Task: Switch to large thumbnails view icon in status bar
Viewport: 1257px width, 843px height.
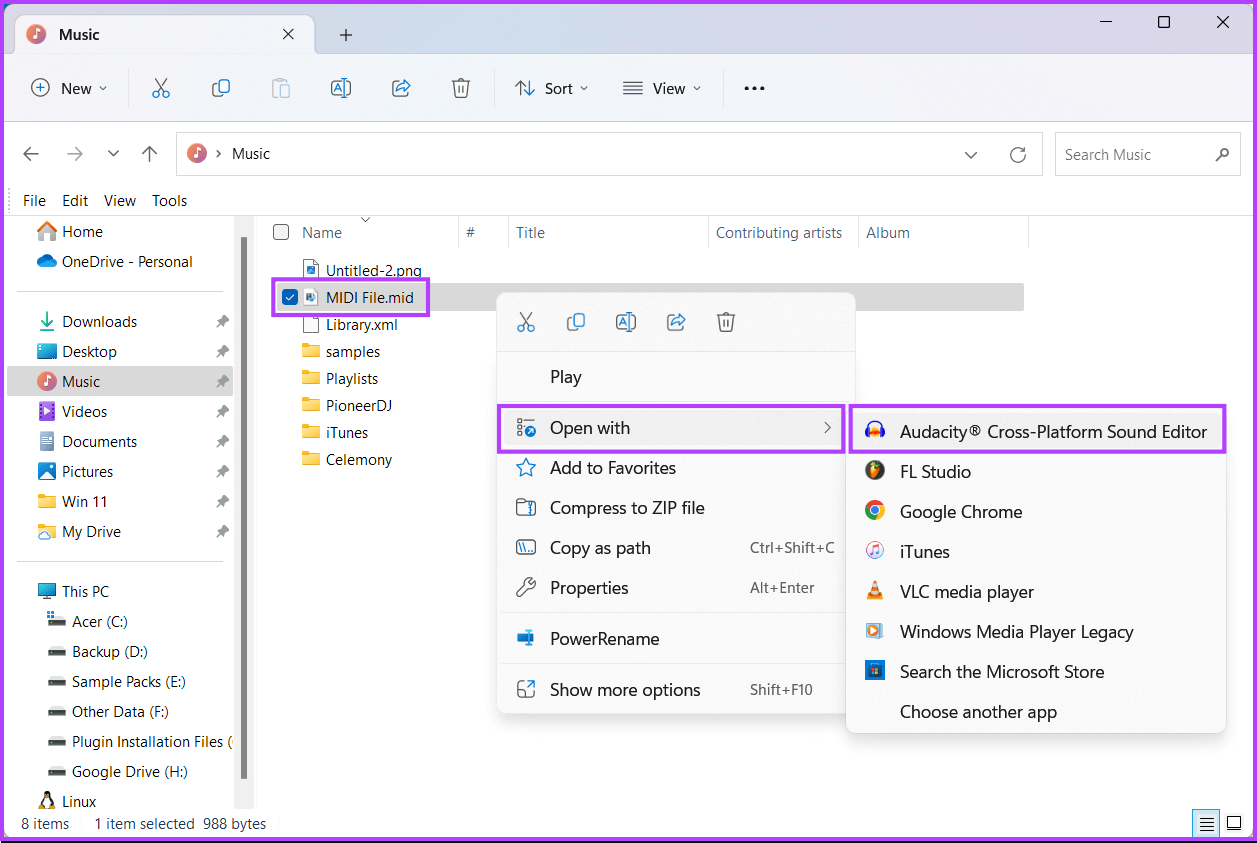Action: point(1234,824)
